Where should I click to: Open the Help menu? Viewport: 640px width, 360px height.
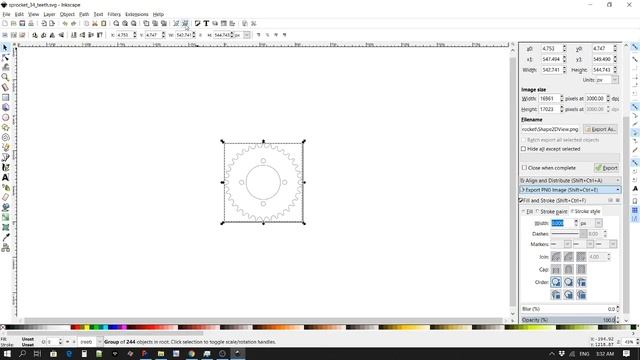click(x=158, y=14)
